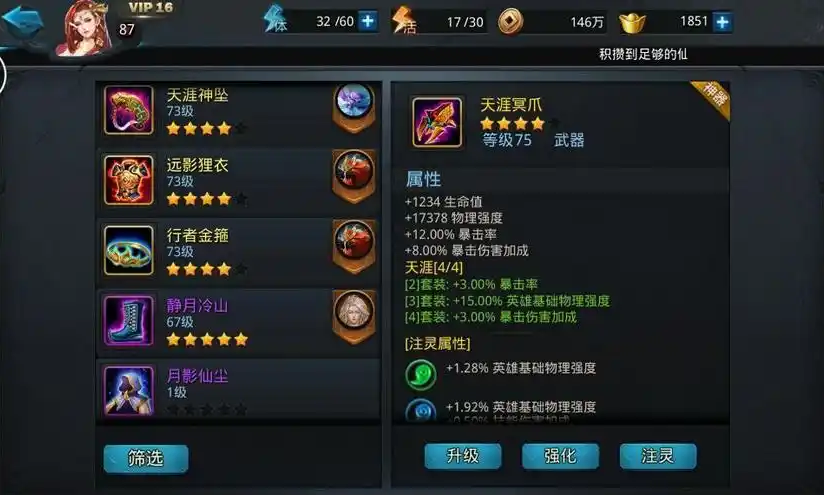Tap blonde hero badge on 静月冷山 row
Image resolution: width=824 pixels, height=495 pixels.
point(354,316)
